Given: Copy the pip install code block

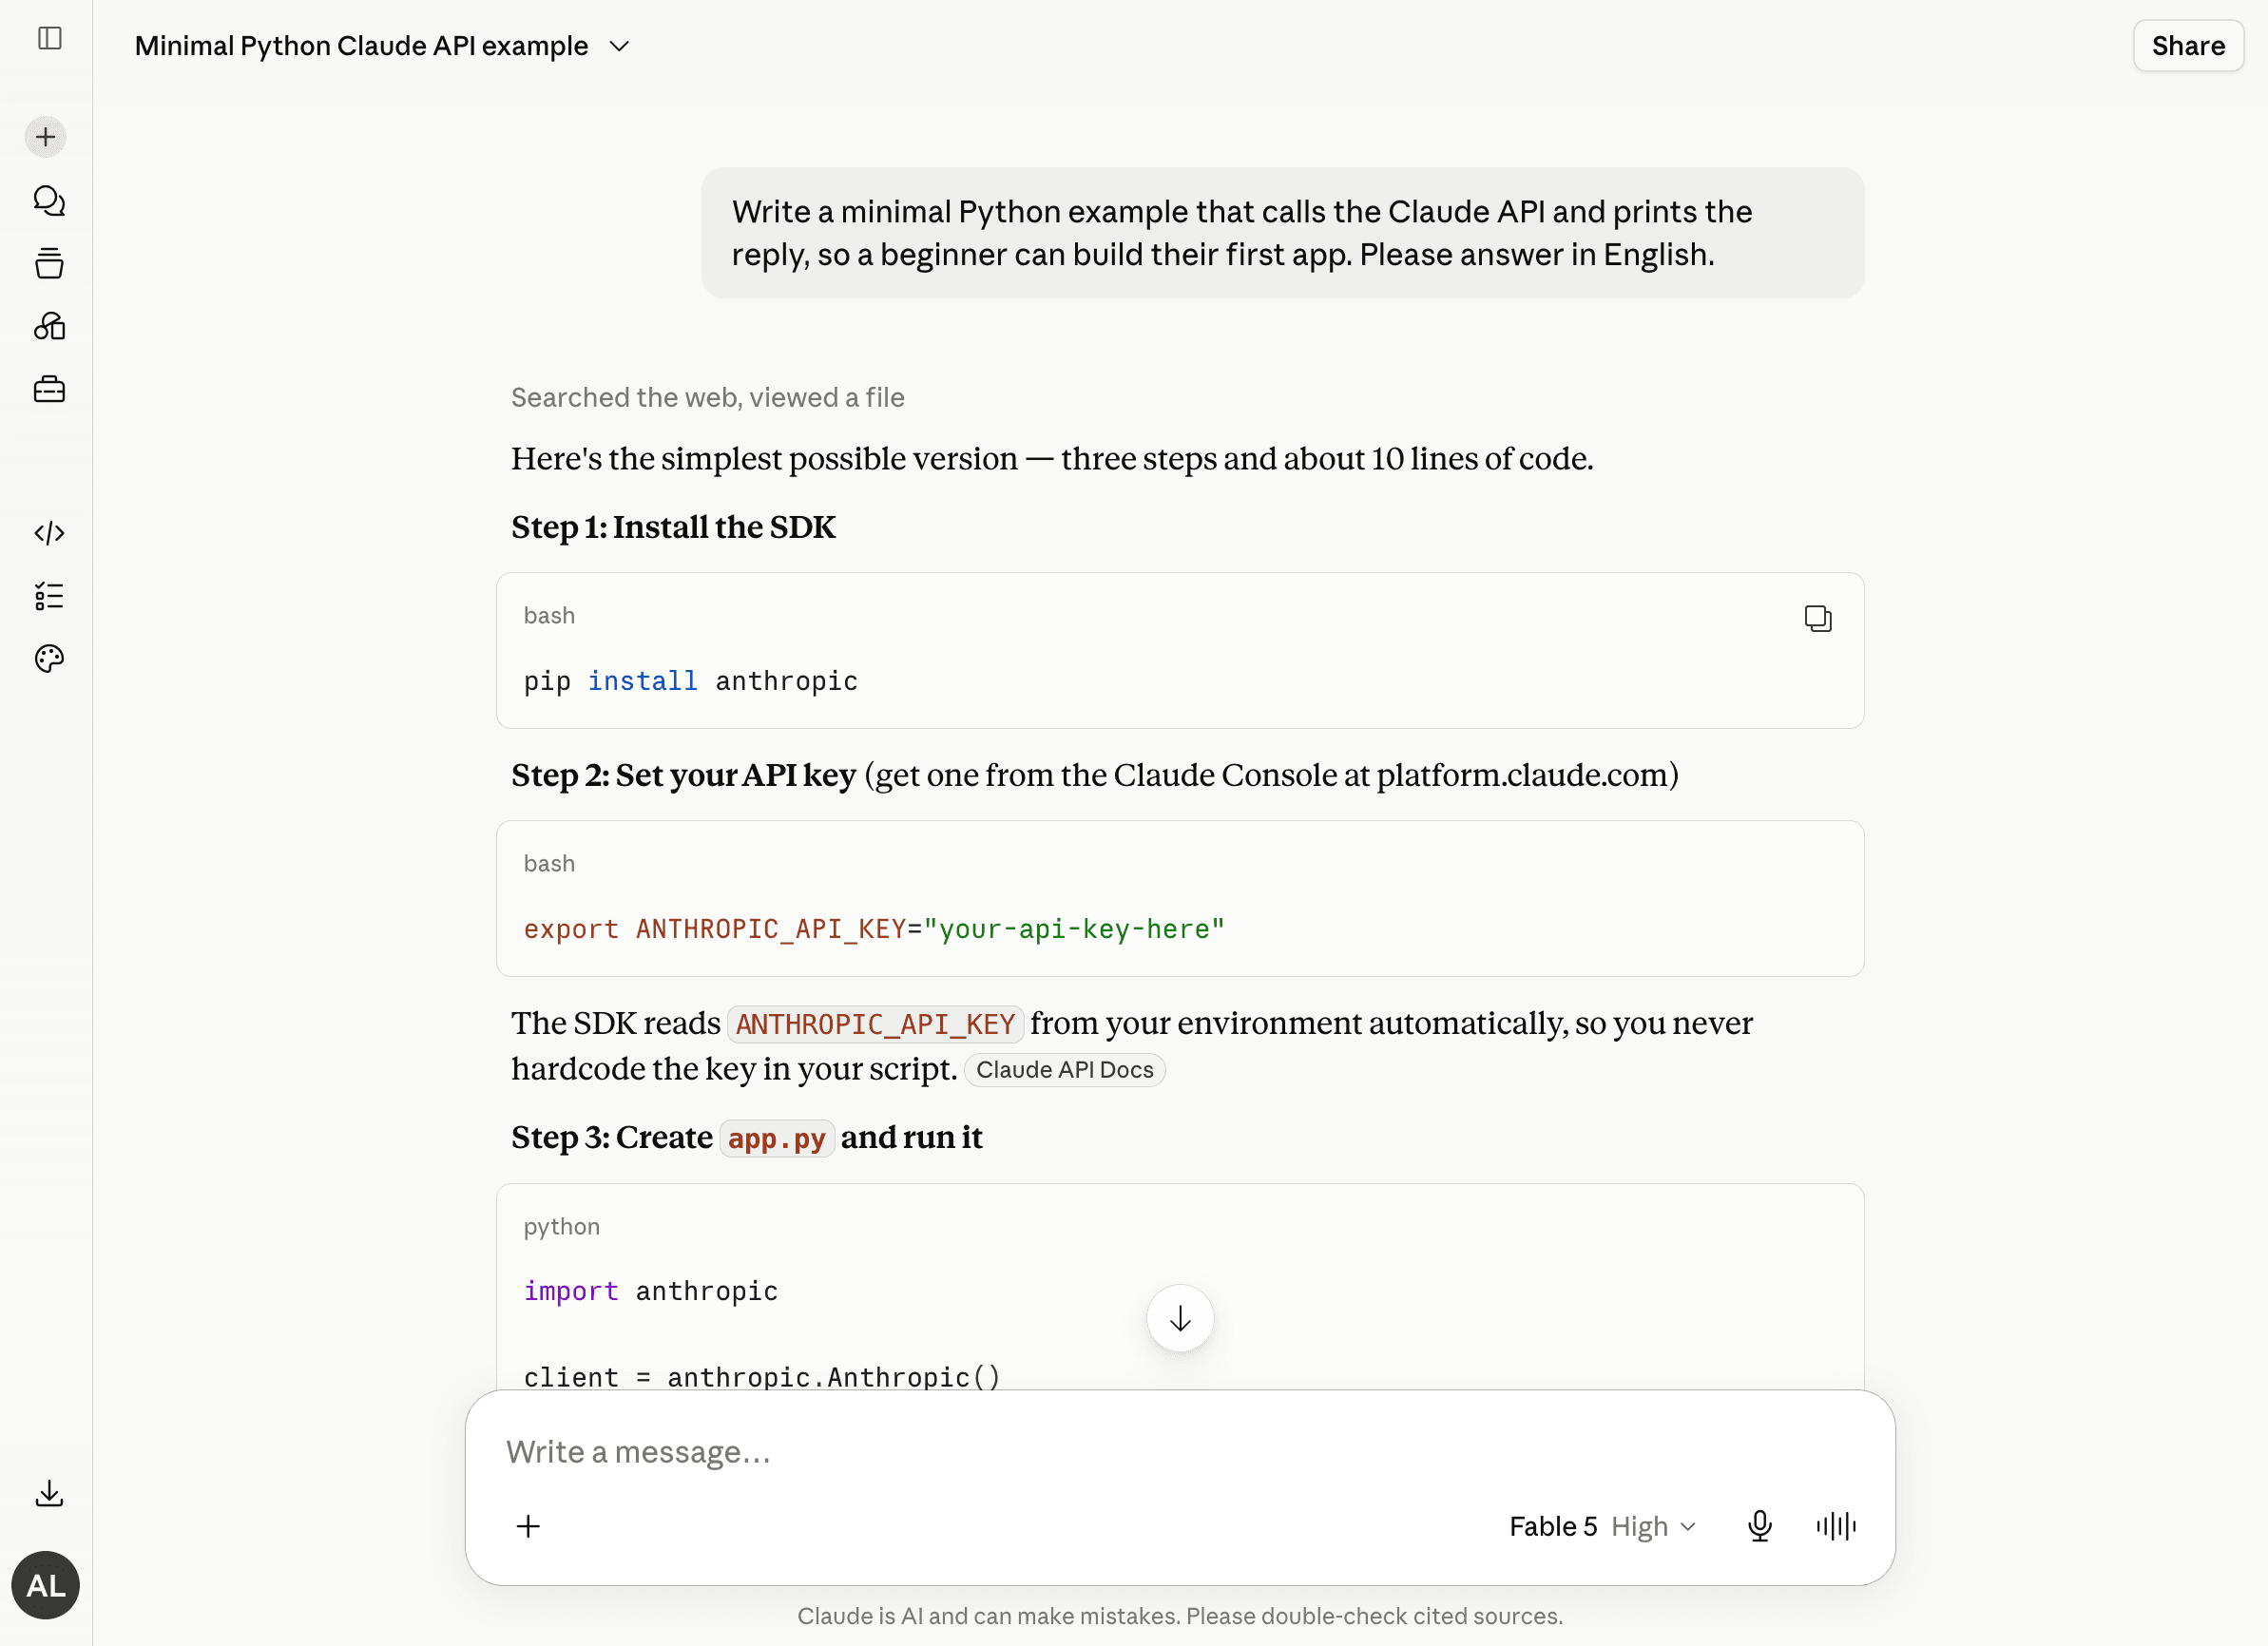Looking at the screenshot, I should pos(1817,618).
